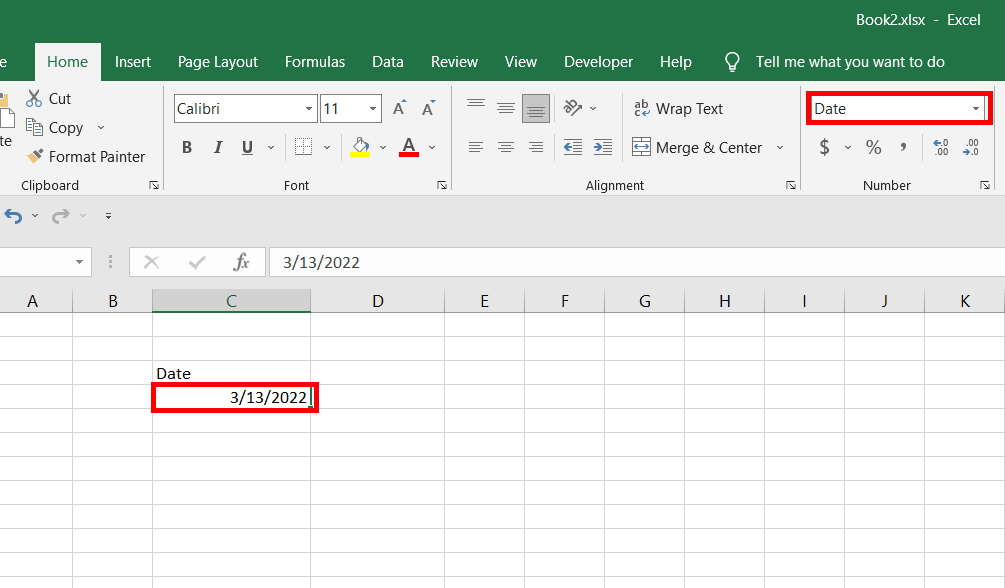This screenshot has height=588, width=1005.
Task: Click the Wrap Text button
Action: (678, 108)
